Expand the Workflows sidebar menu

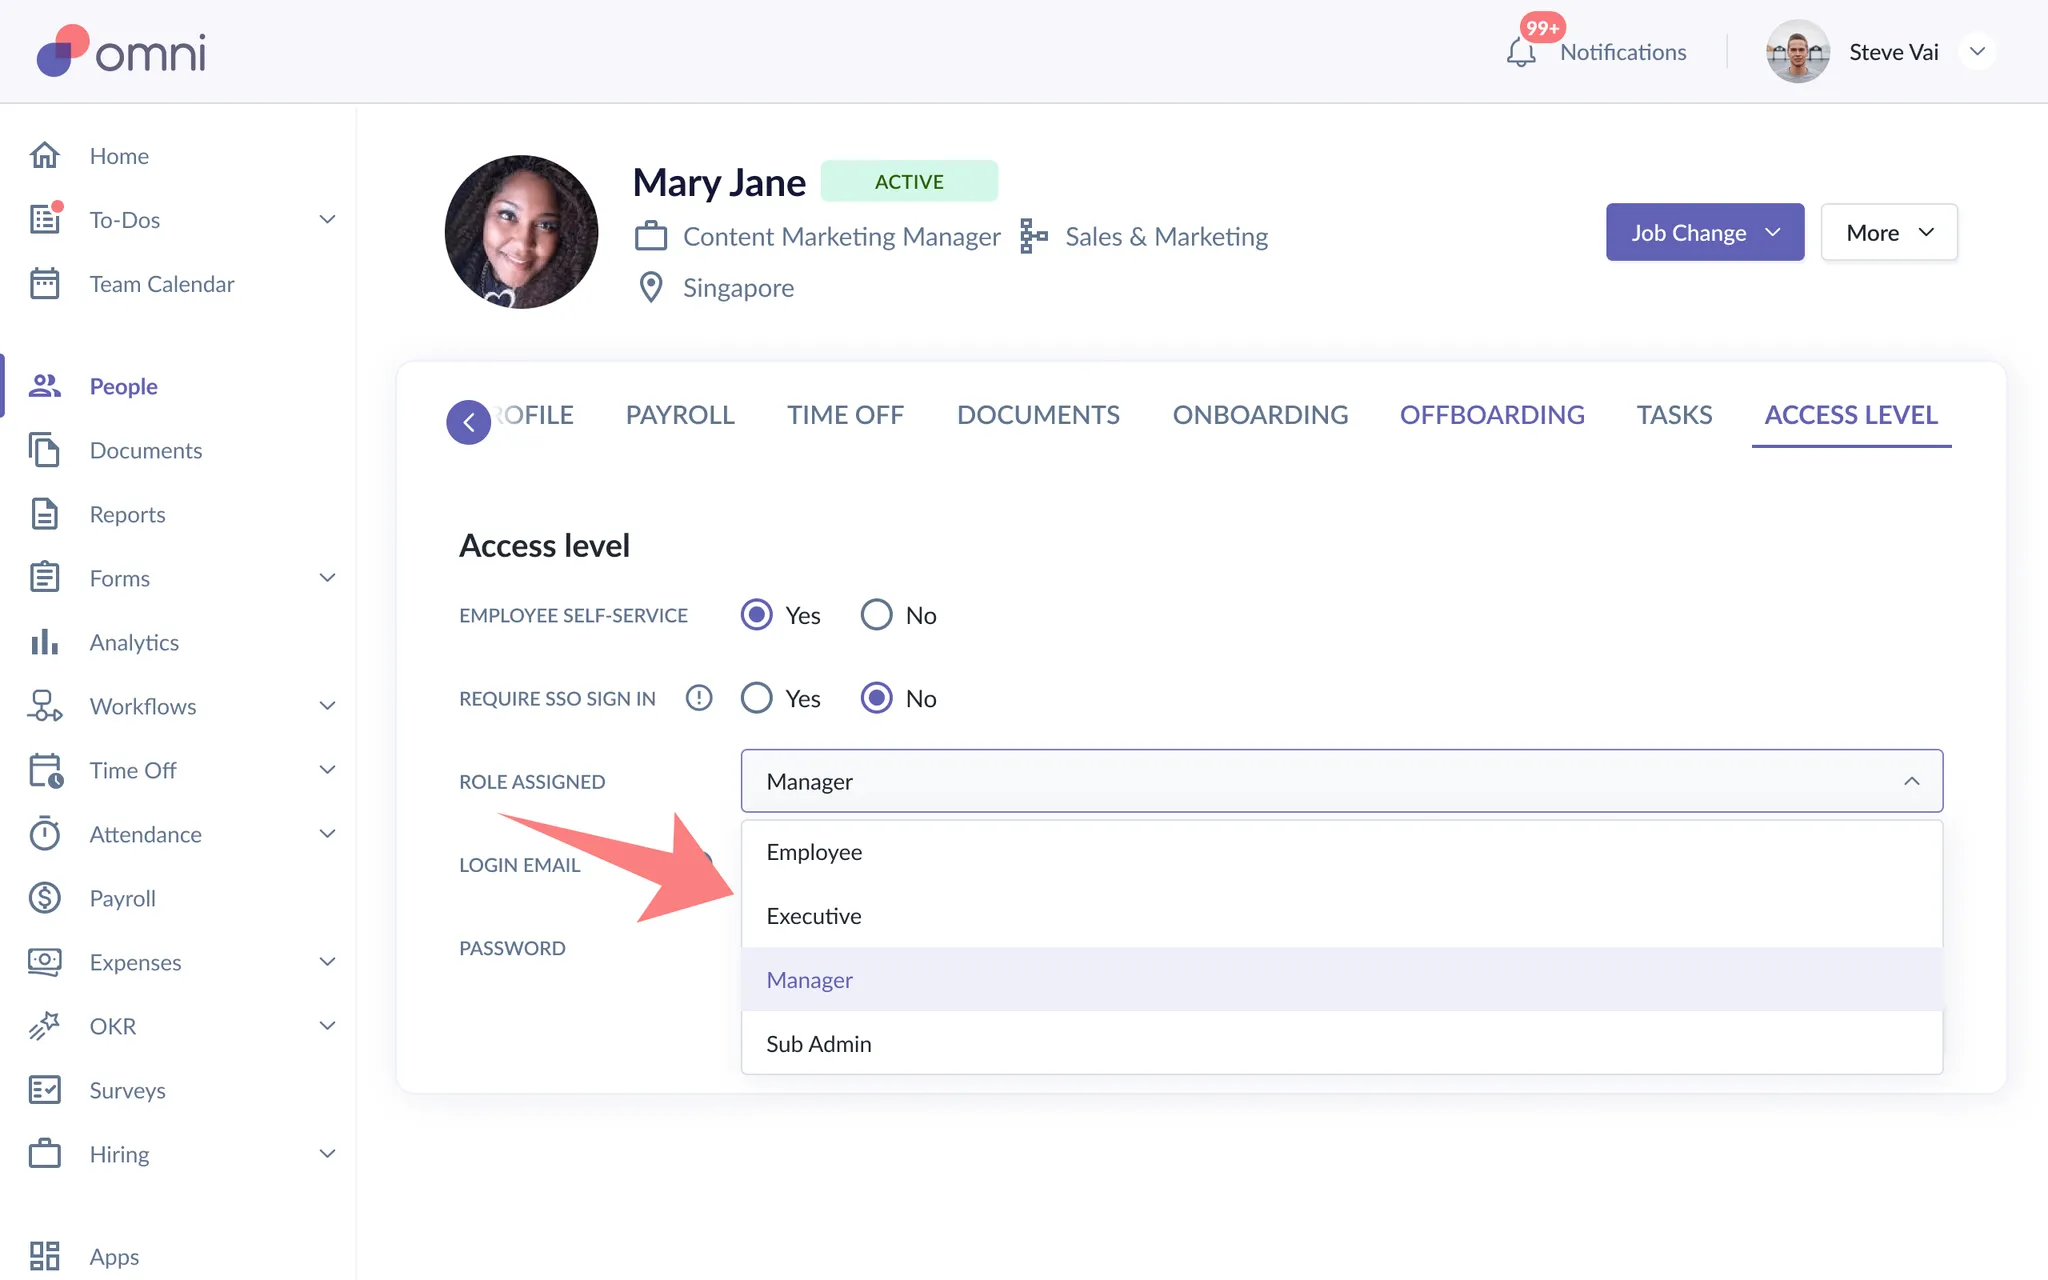327,706
